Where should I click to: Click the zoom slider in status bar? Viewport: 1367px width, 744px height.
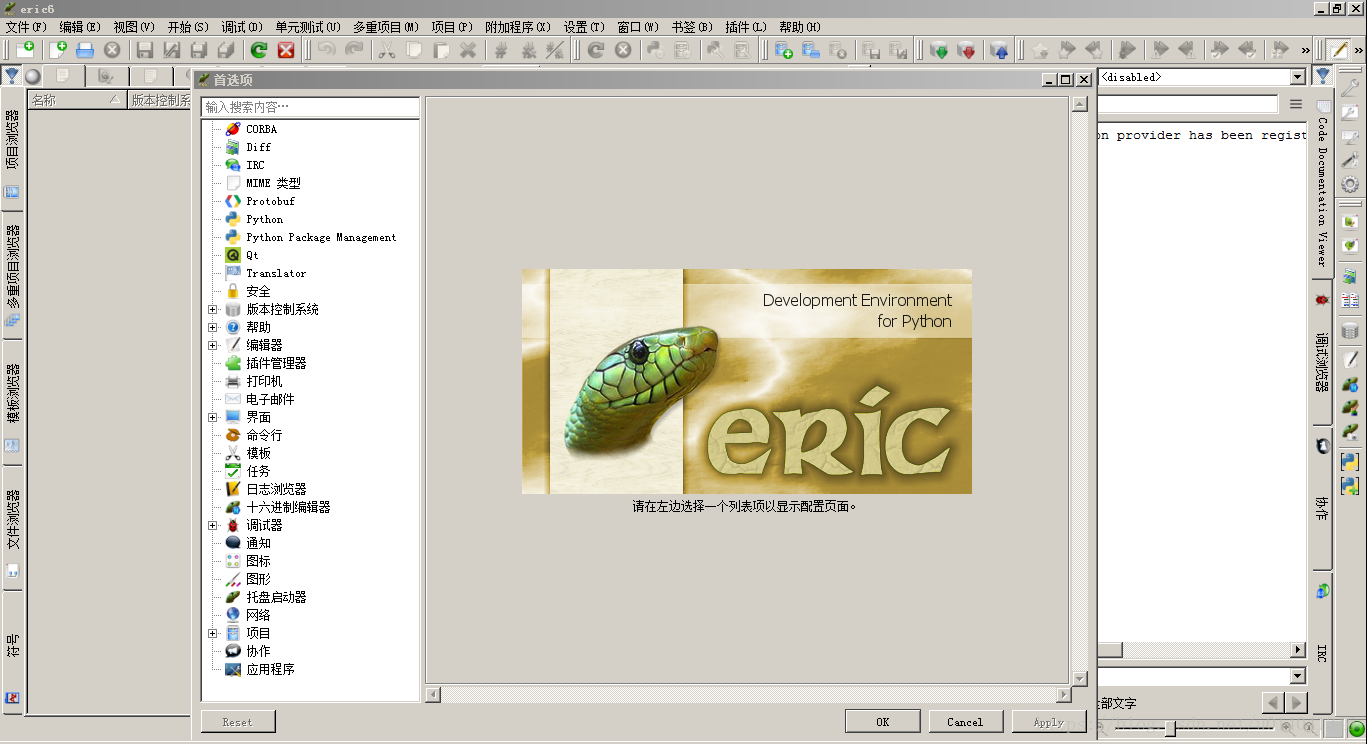click(x=1194, y=729)
